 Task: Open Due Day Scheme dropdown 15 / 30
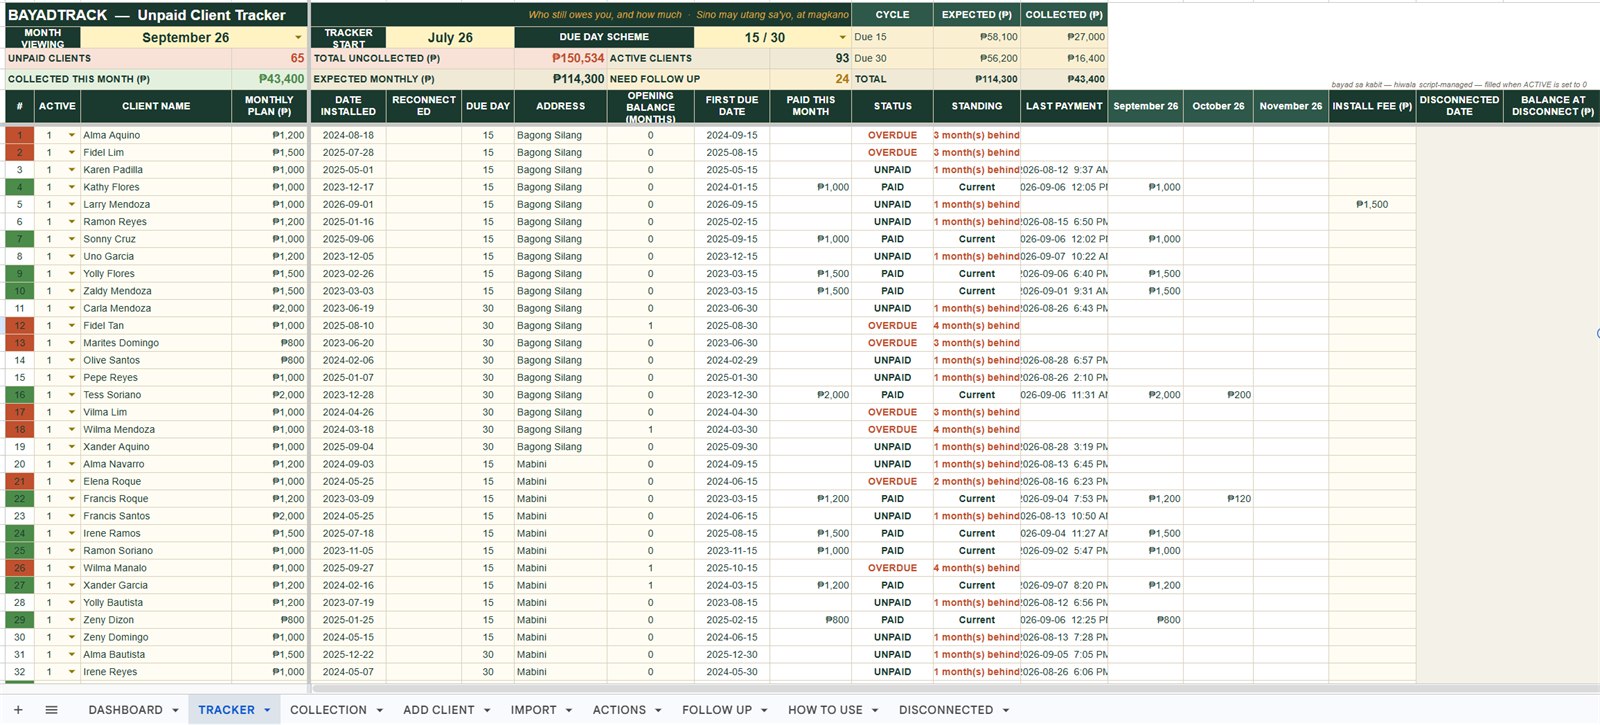tap(842, 37)
